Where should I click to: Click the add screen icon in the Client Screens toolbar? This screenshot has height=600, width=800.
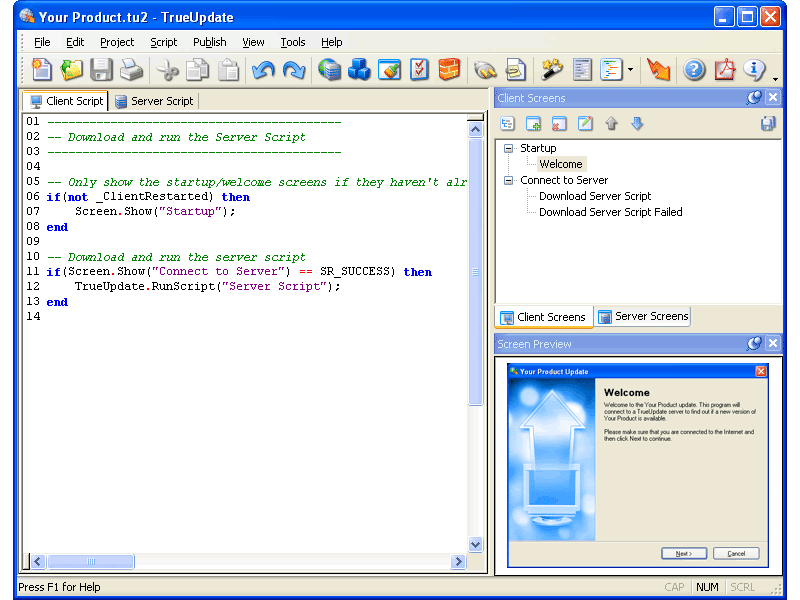tap(533, 123)
